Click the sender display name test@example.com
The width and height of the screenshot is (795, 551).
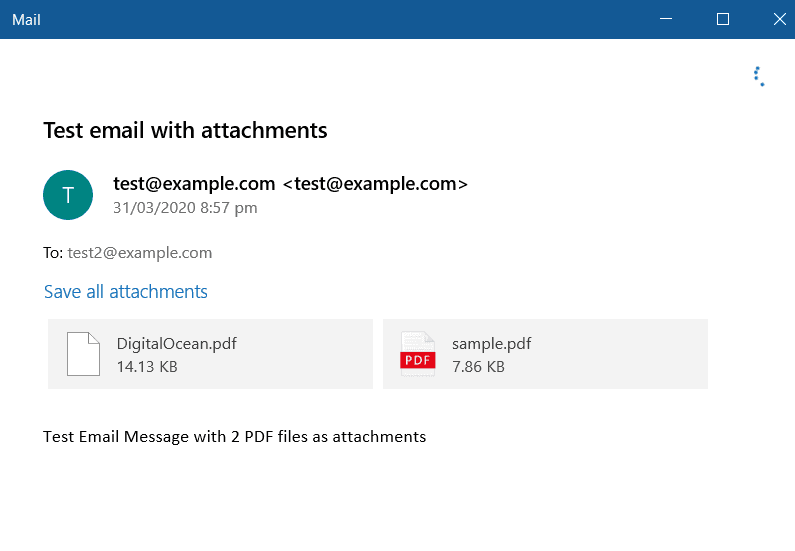(x=194, y=184)
